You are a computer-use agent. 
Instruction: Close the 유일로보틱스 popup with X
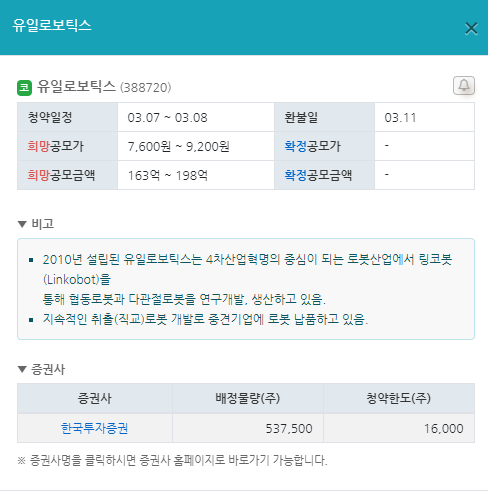click(471, 29)
